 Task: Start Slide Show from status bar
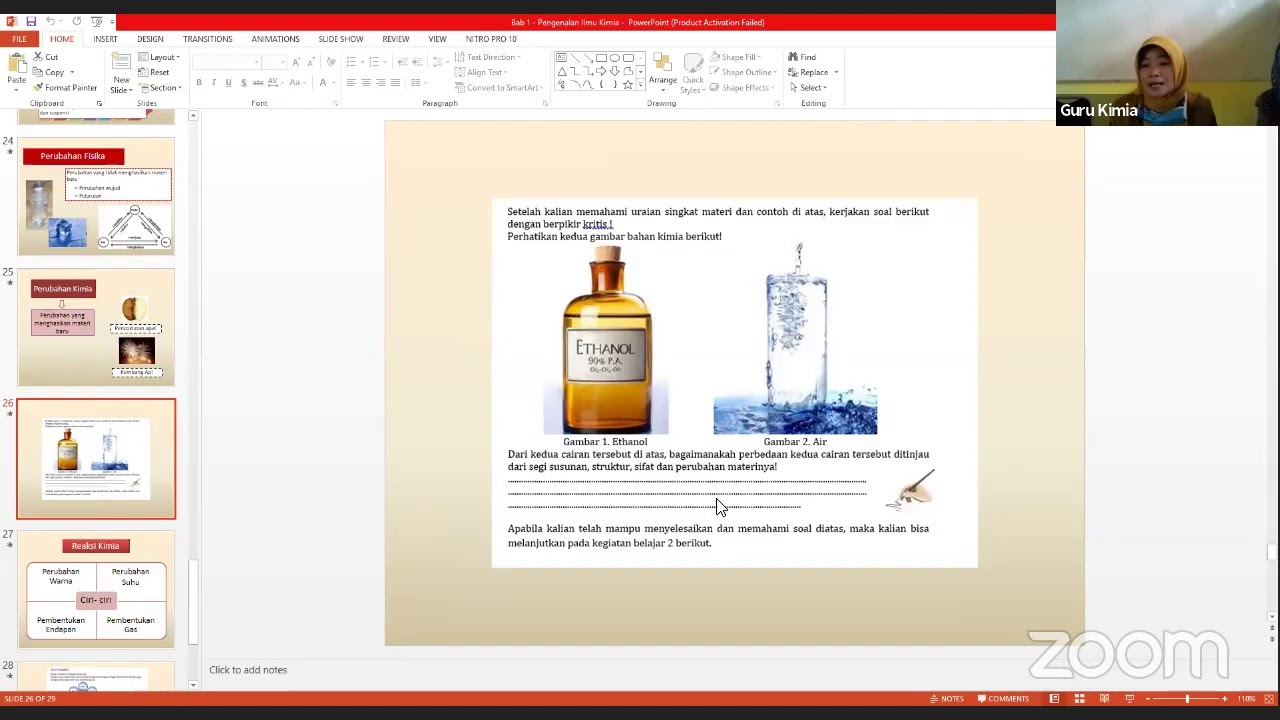pos(1129,699)
